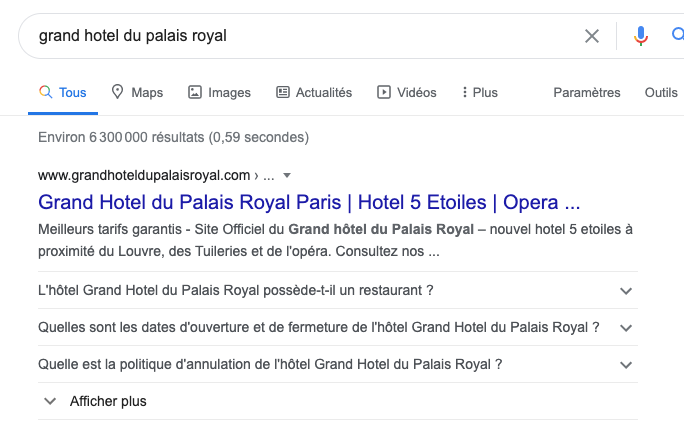This screenshot has height=431, width=684.
Task: Click the www.grandhoteldupalaisroyal.com URL
Action: click(x=144, y=175)
